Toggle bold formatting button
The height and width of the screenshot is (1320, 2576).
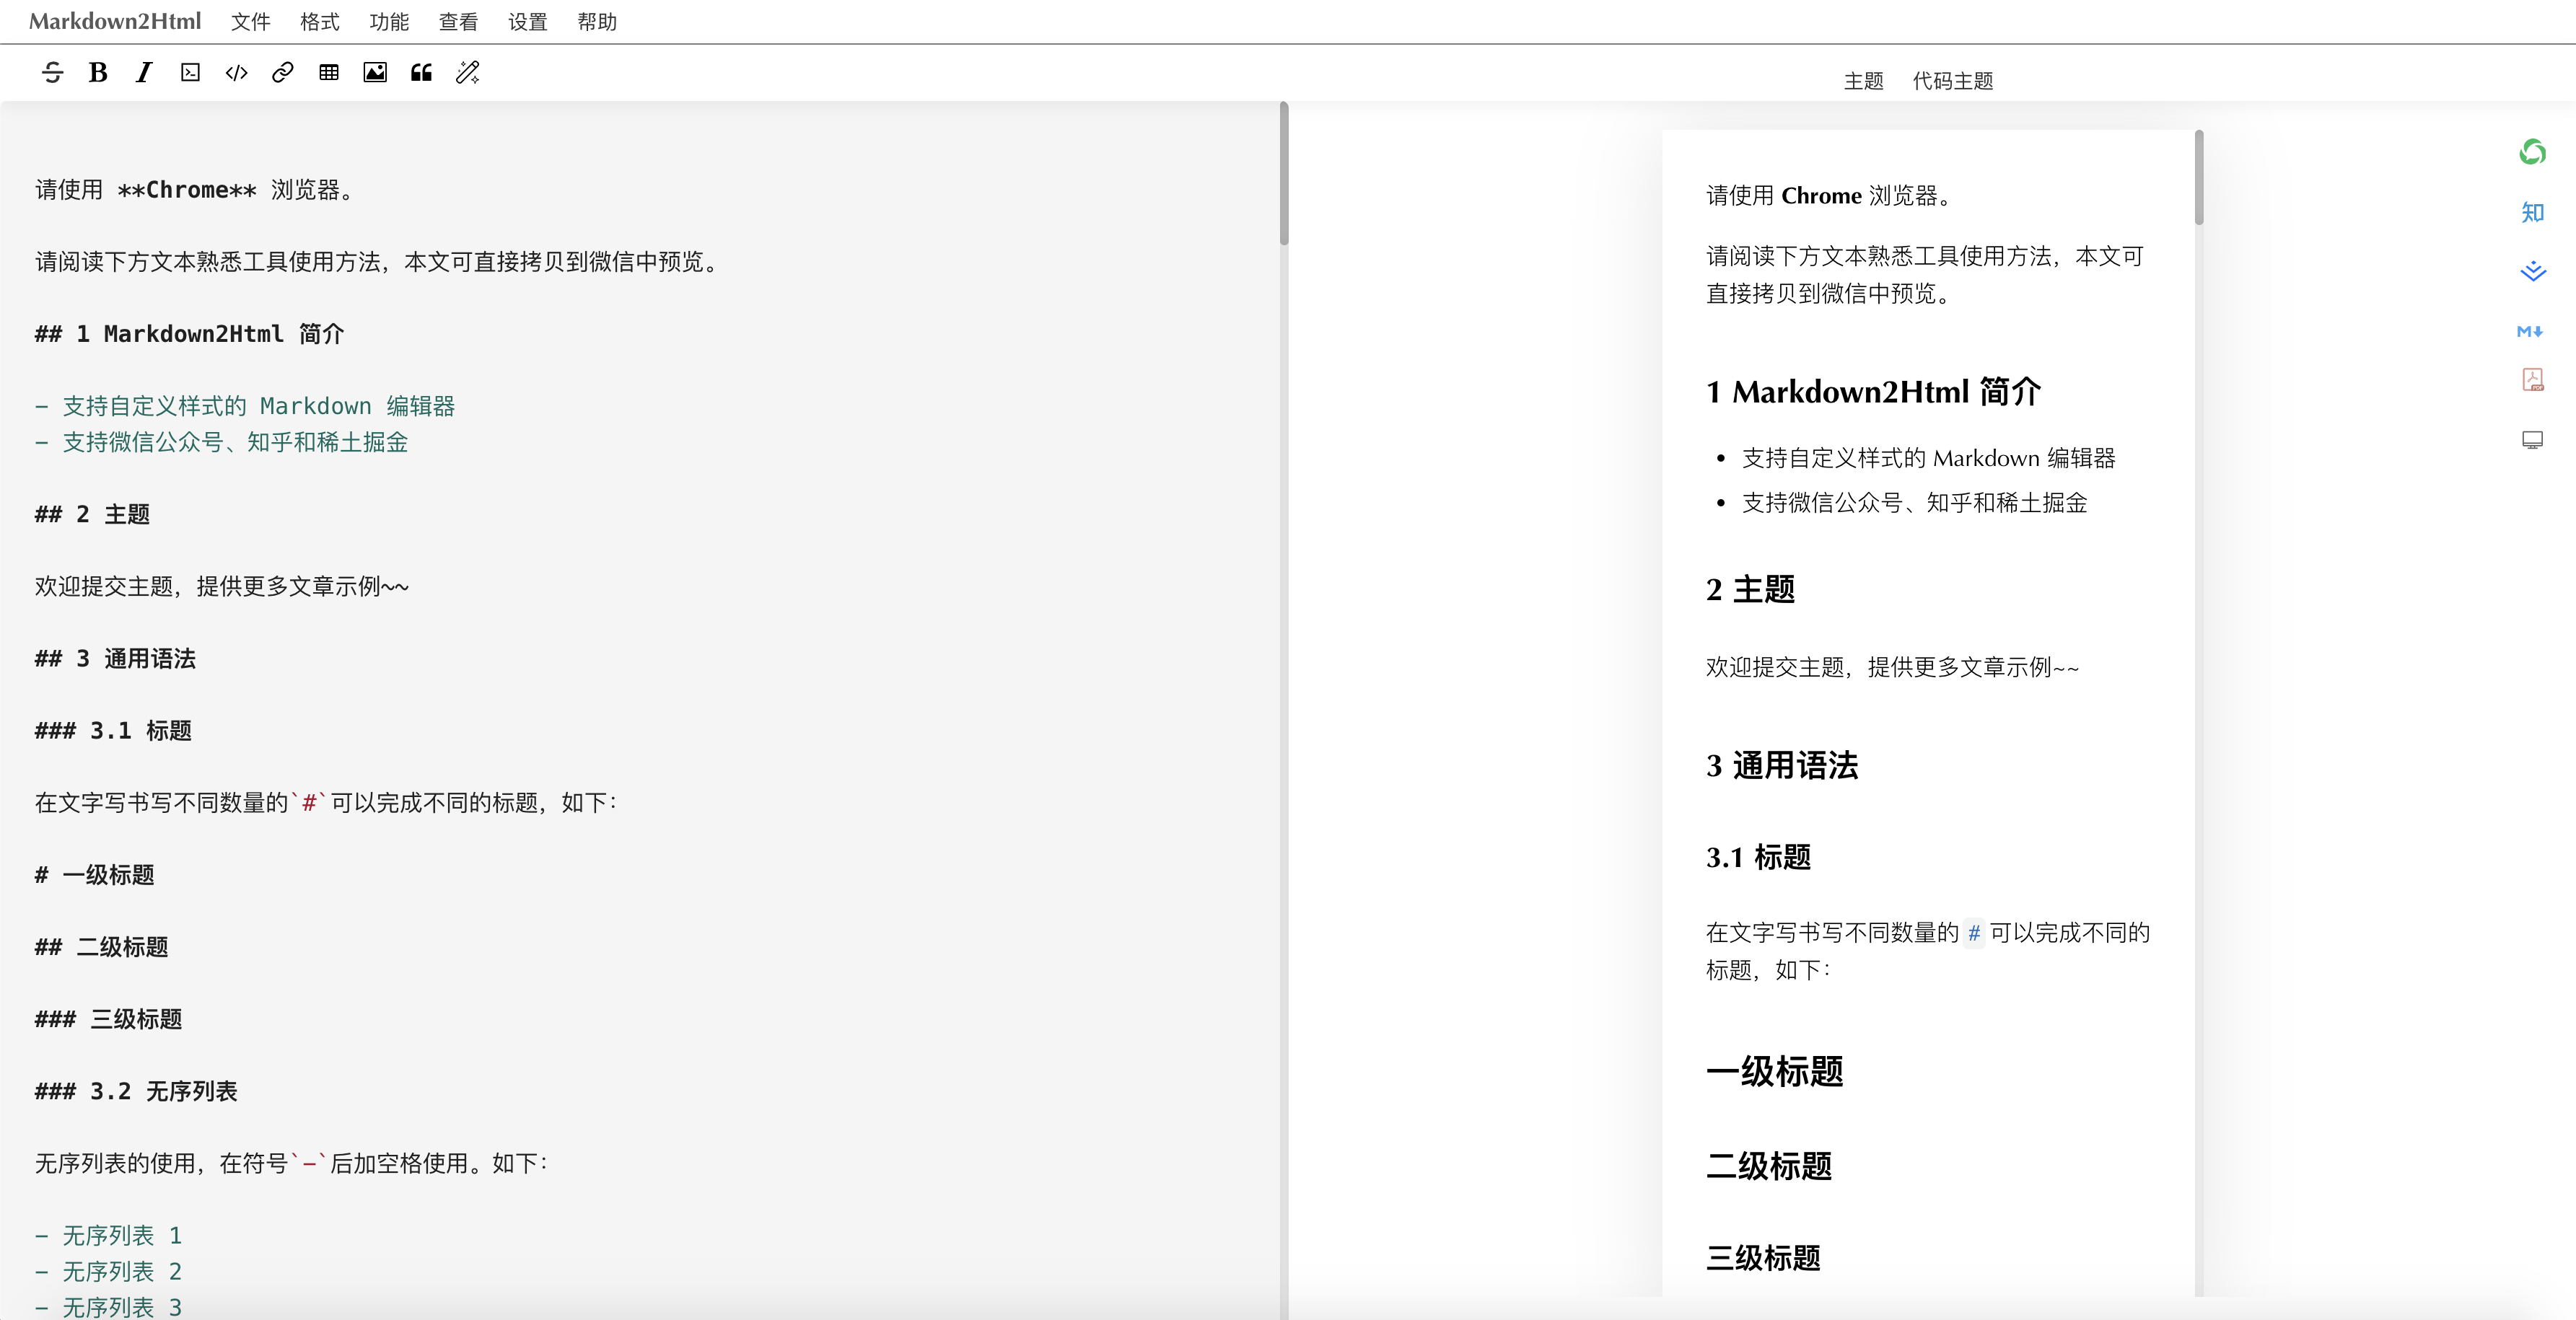click(98, 72)
